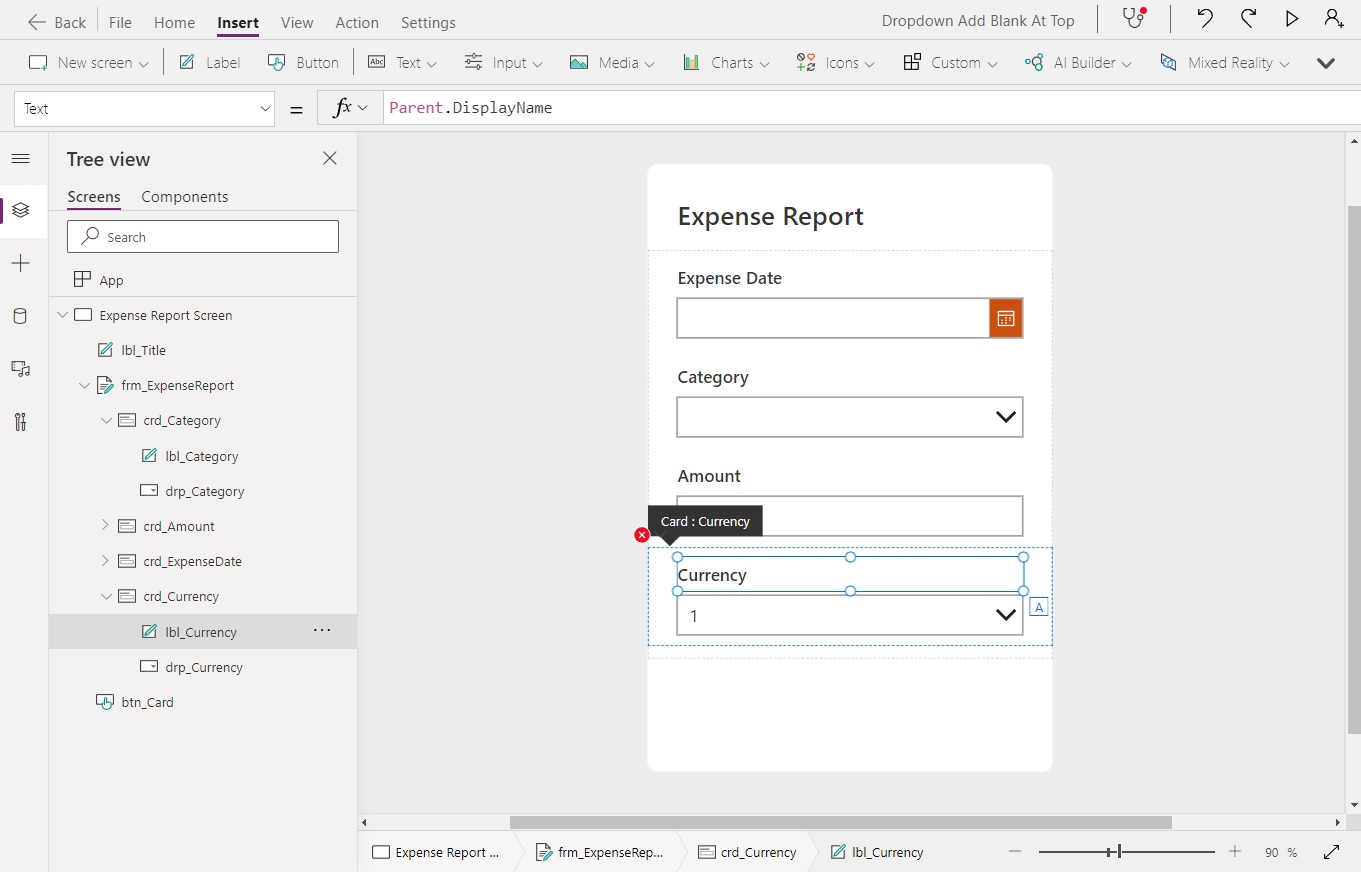Expand the crd_Amount card
Image resolution: width=1361 pixels, height=874 pixels.
click(104, 525)
